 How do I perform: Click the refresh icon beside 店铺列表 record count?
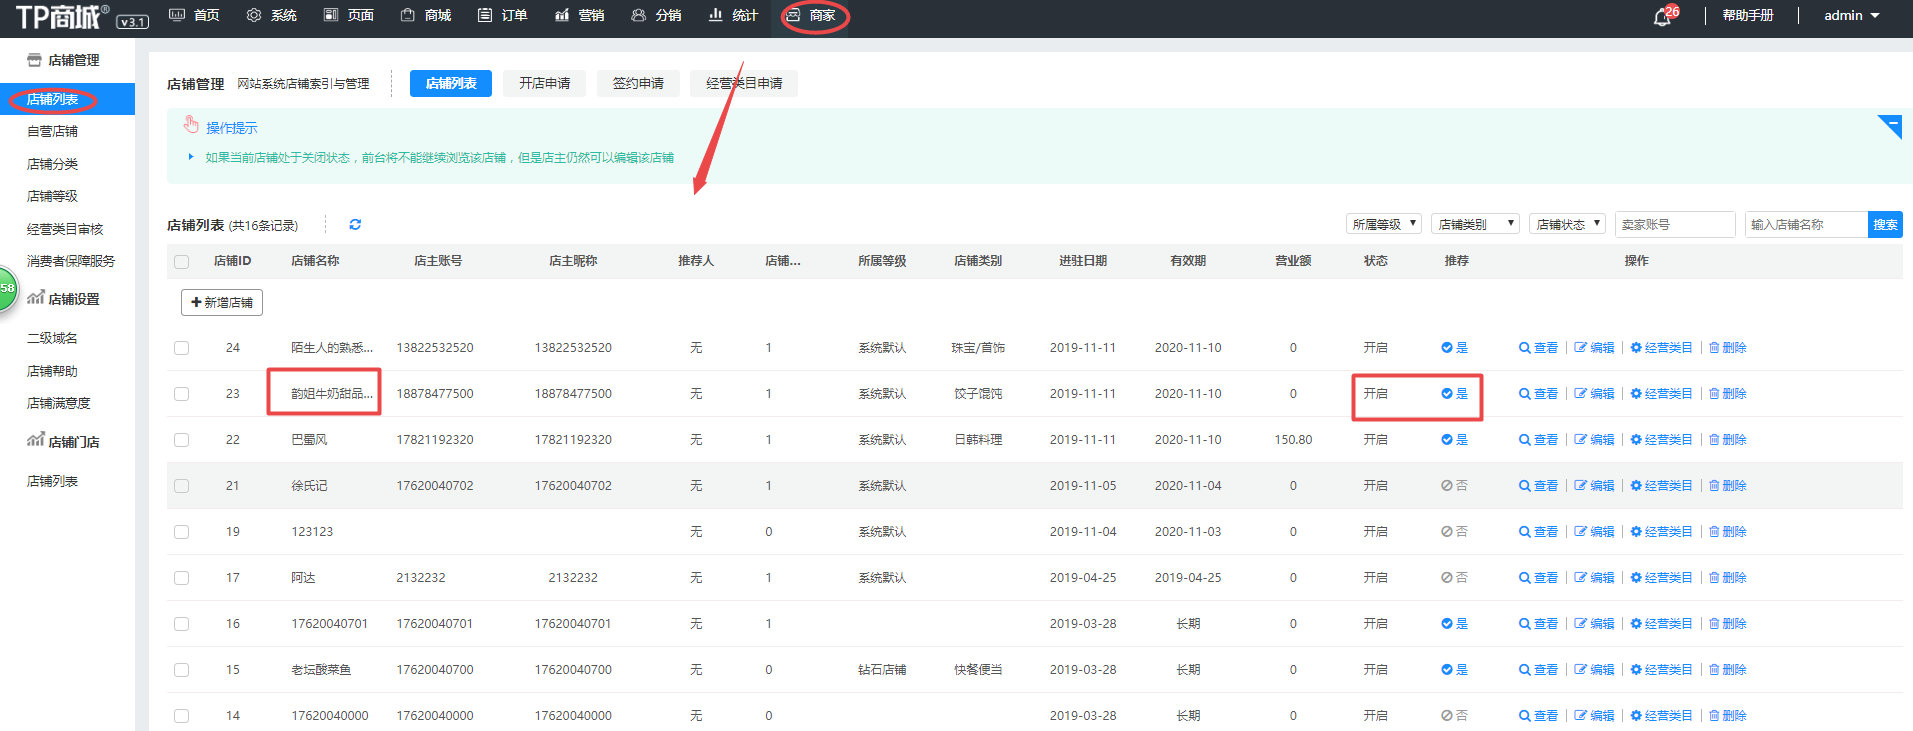(x=355, y=225)
